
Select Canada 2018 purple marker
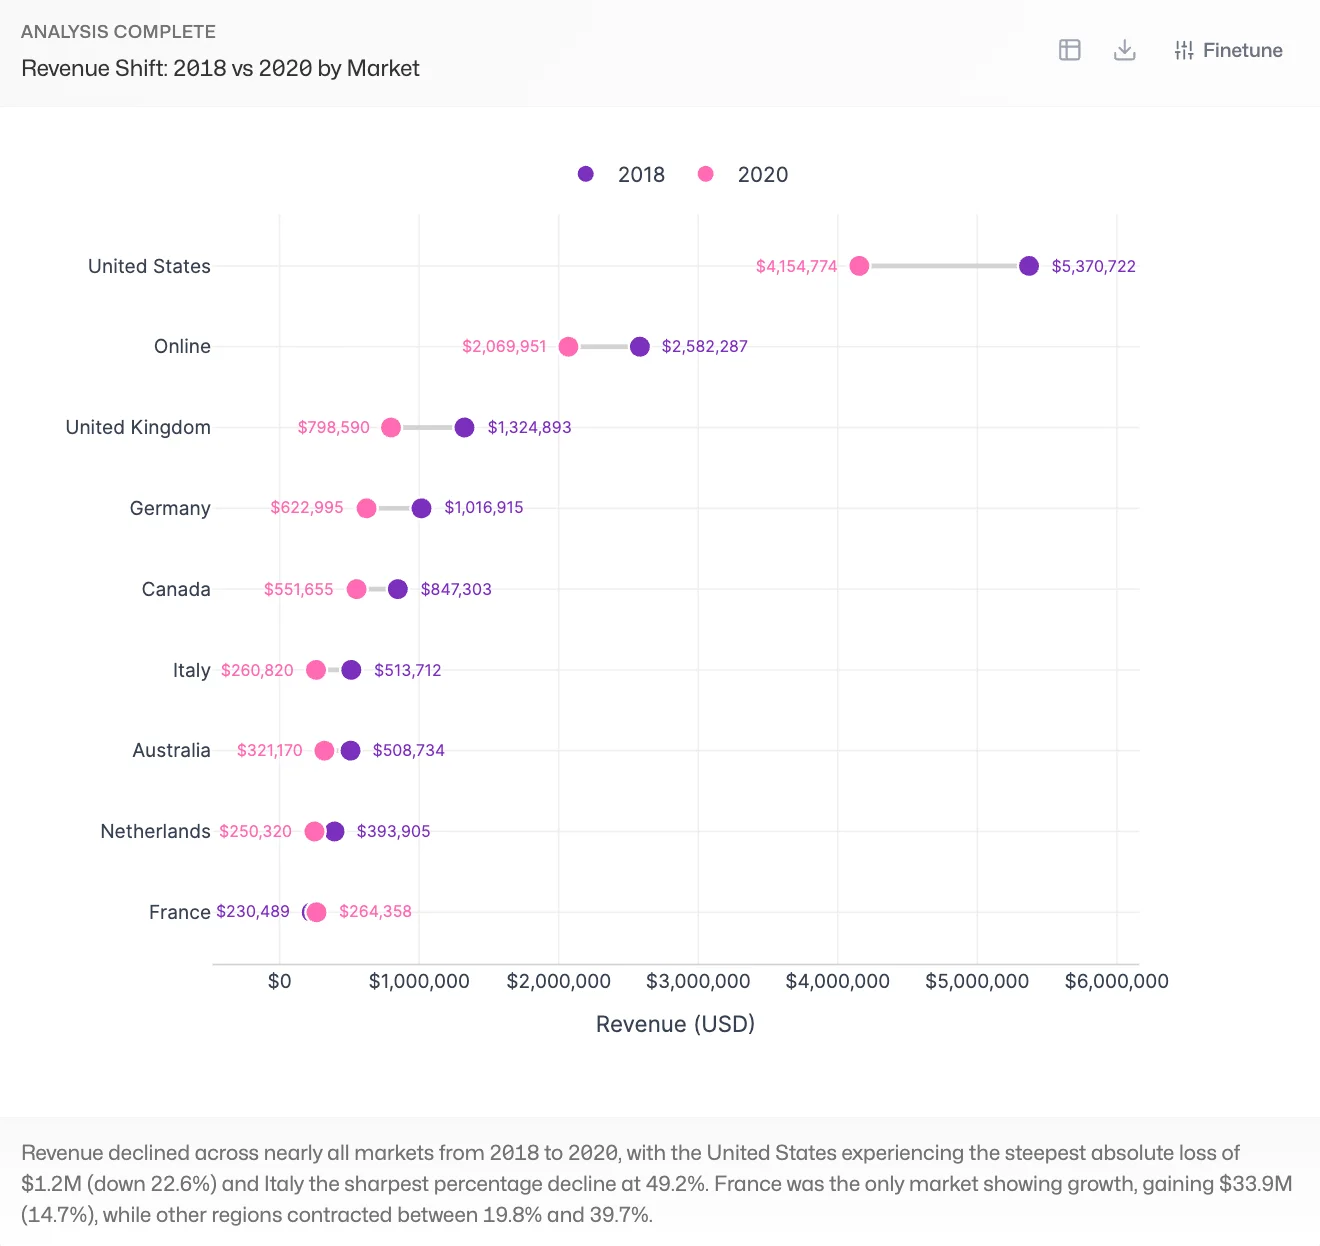(x=398, y=589)
